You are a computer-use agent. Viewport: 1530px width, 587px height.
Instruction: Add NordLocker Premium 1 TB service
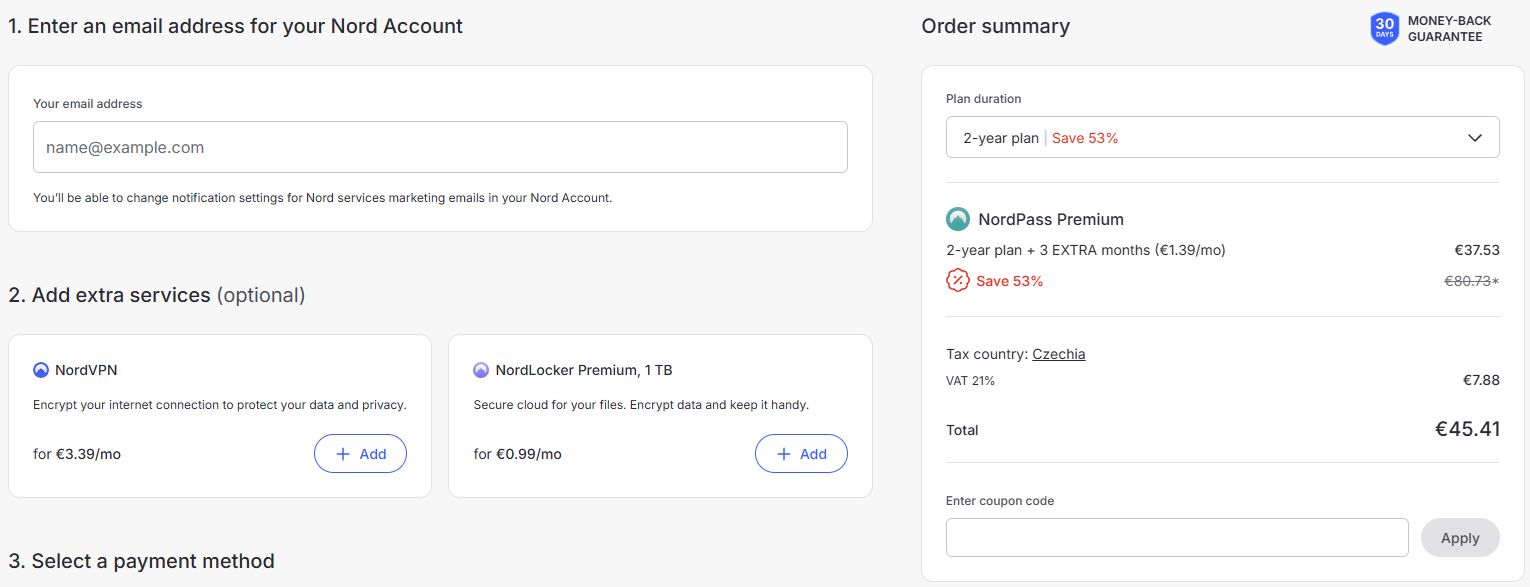[x=801, y=454]
